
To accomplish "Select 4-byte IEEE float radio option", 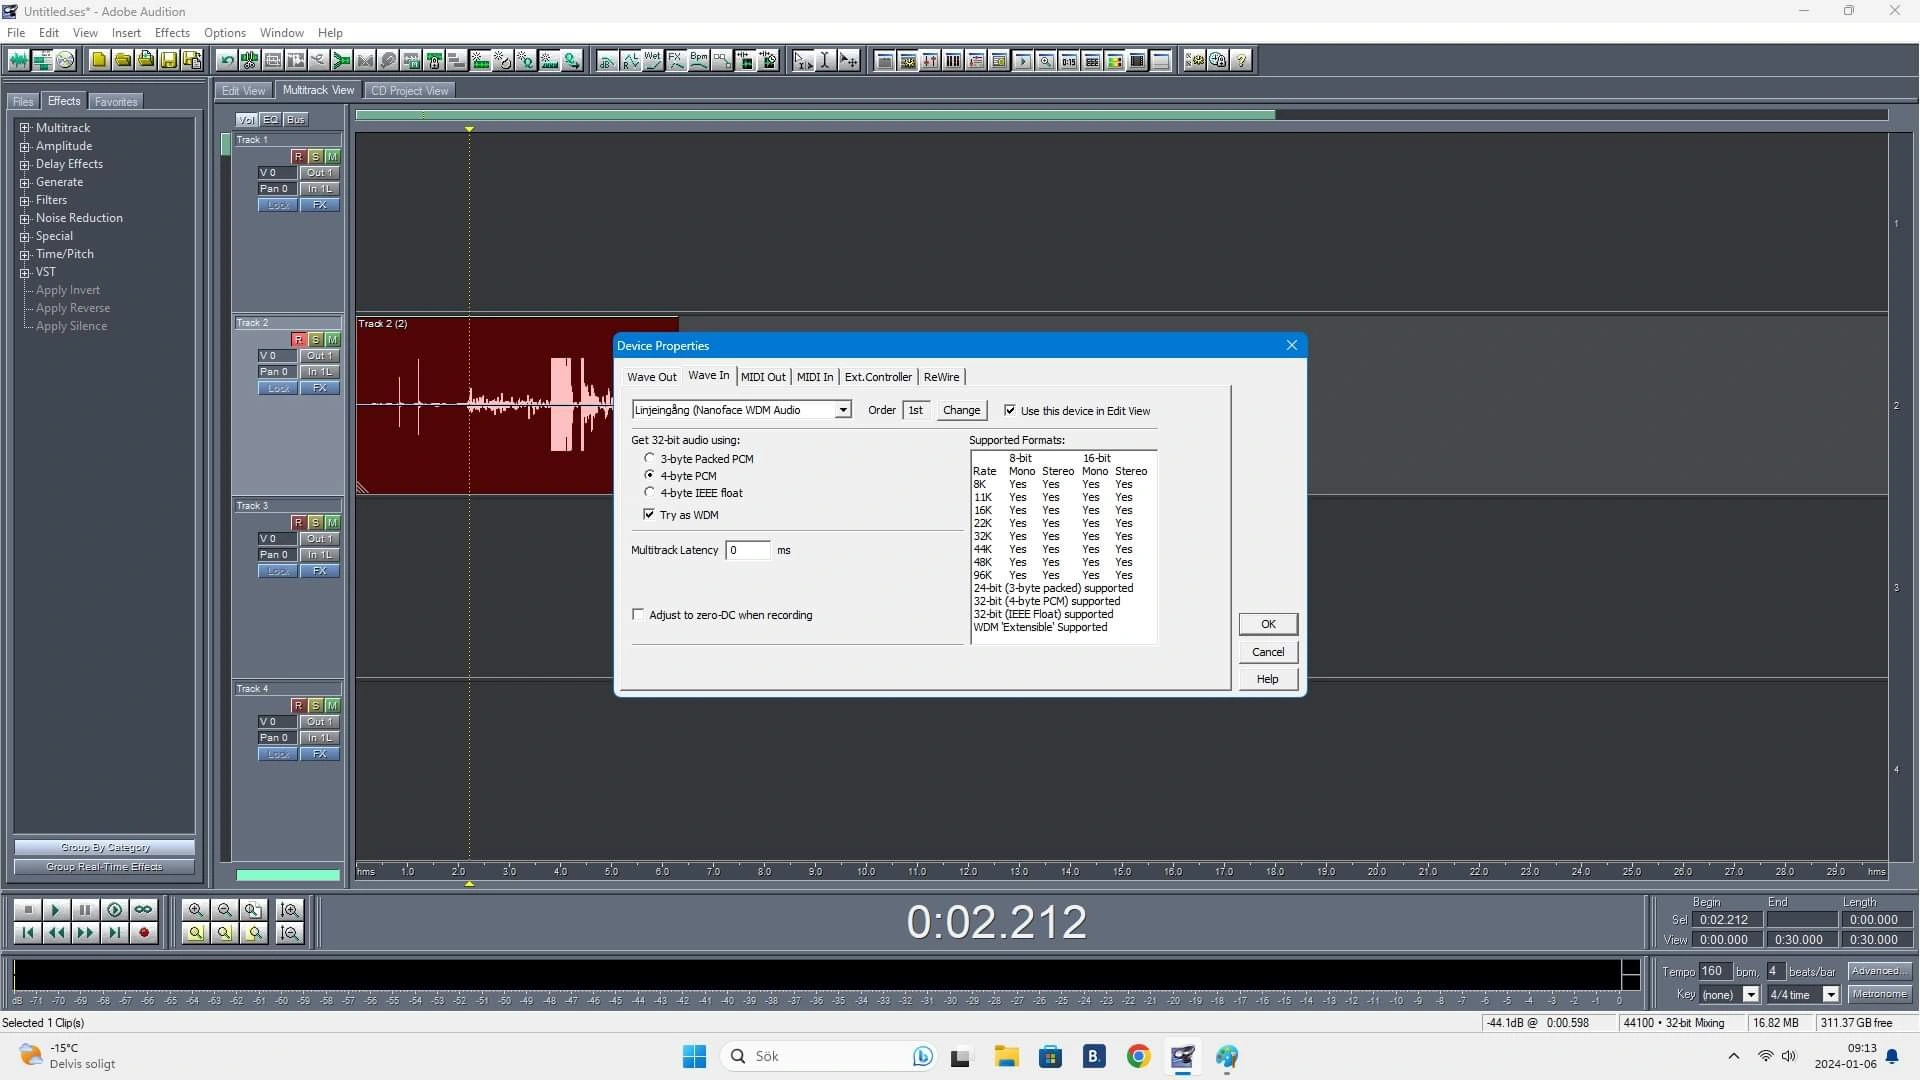I will 649,492.
